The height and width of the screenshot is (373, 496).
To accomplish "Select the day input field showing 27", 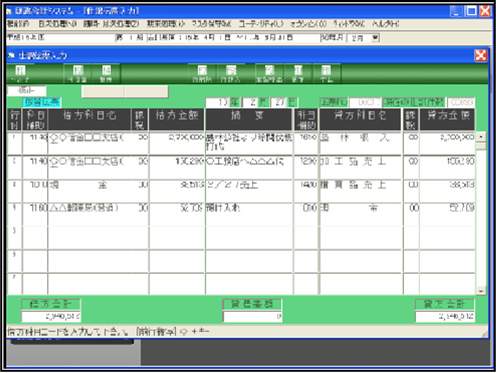I will click(x=280, y=102).
